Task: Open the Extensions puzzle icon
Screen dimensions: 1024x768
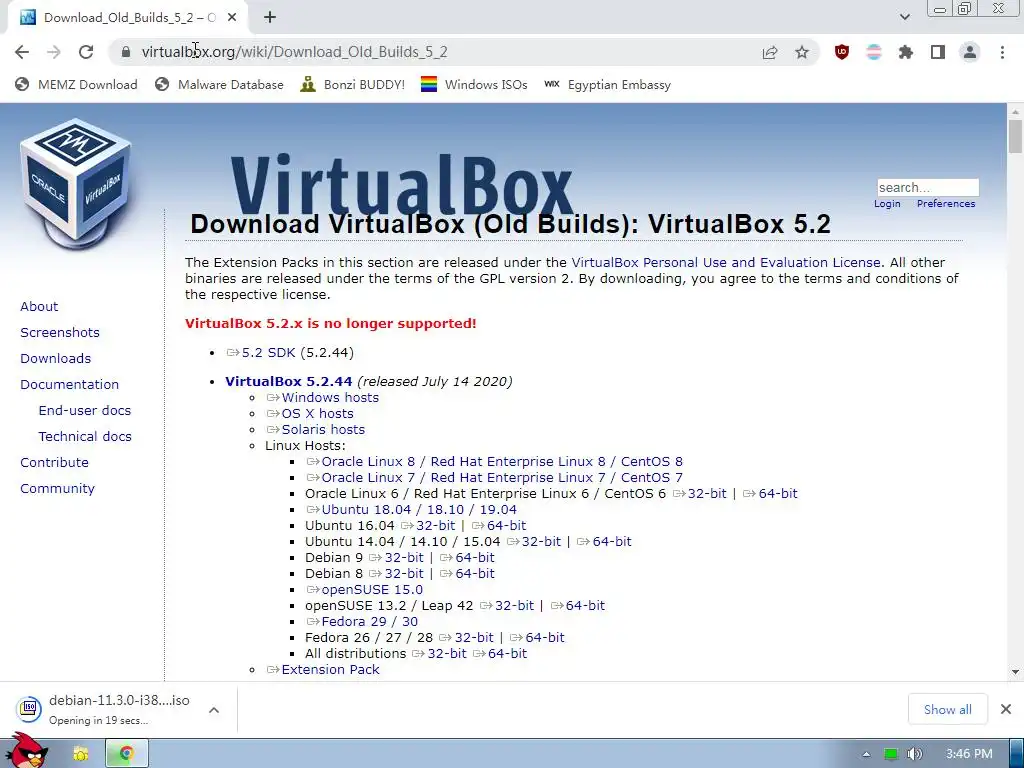Action: coord(906,52)
